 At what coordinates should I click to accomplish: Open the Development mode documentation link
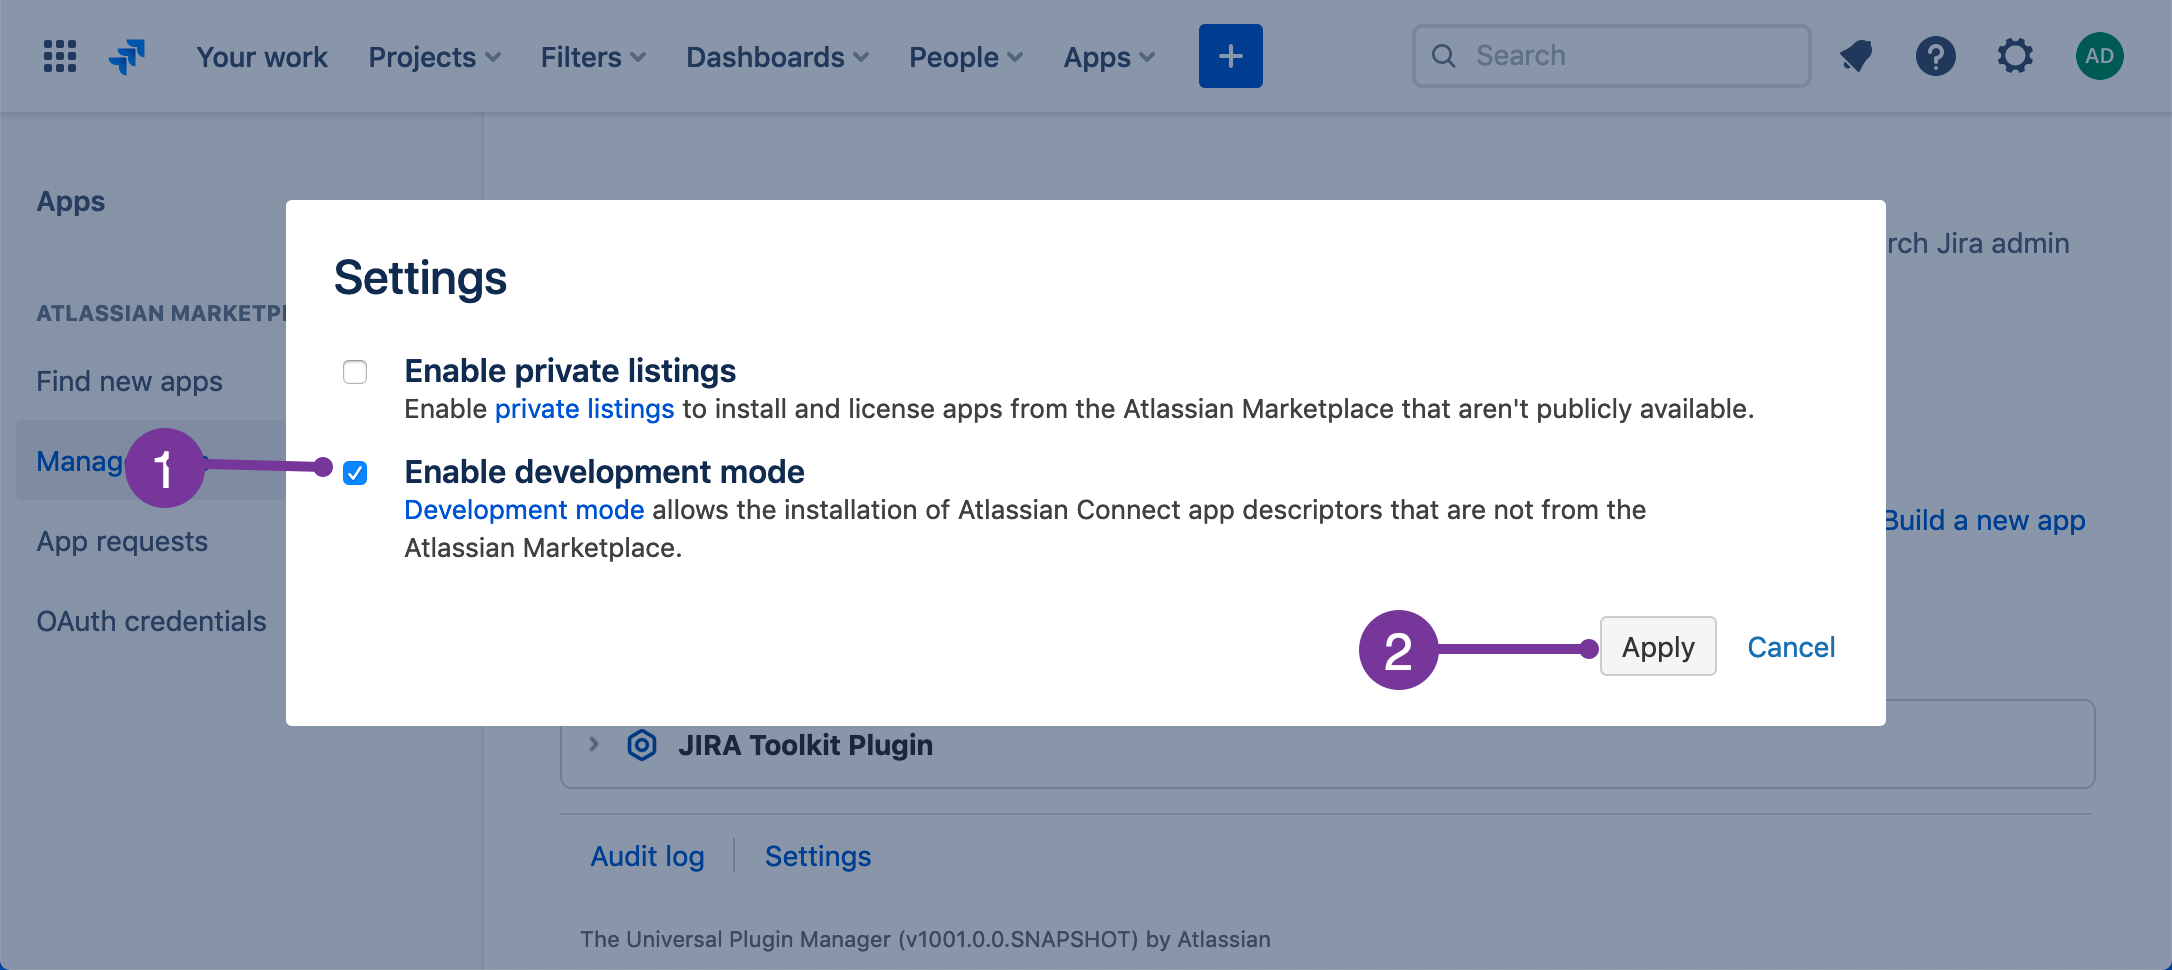pyautogui.click(x=523, y=509)
